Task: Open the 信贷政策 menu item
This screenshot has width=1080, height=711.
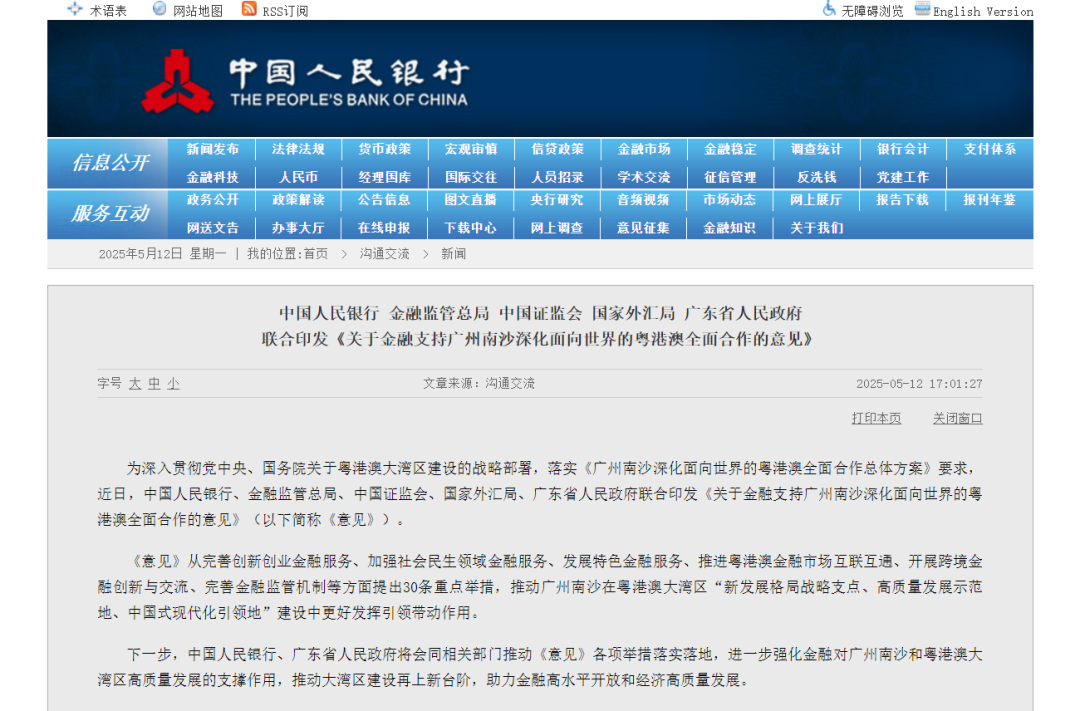Action: coord(557,150)
